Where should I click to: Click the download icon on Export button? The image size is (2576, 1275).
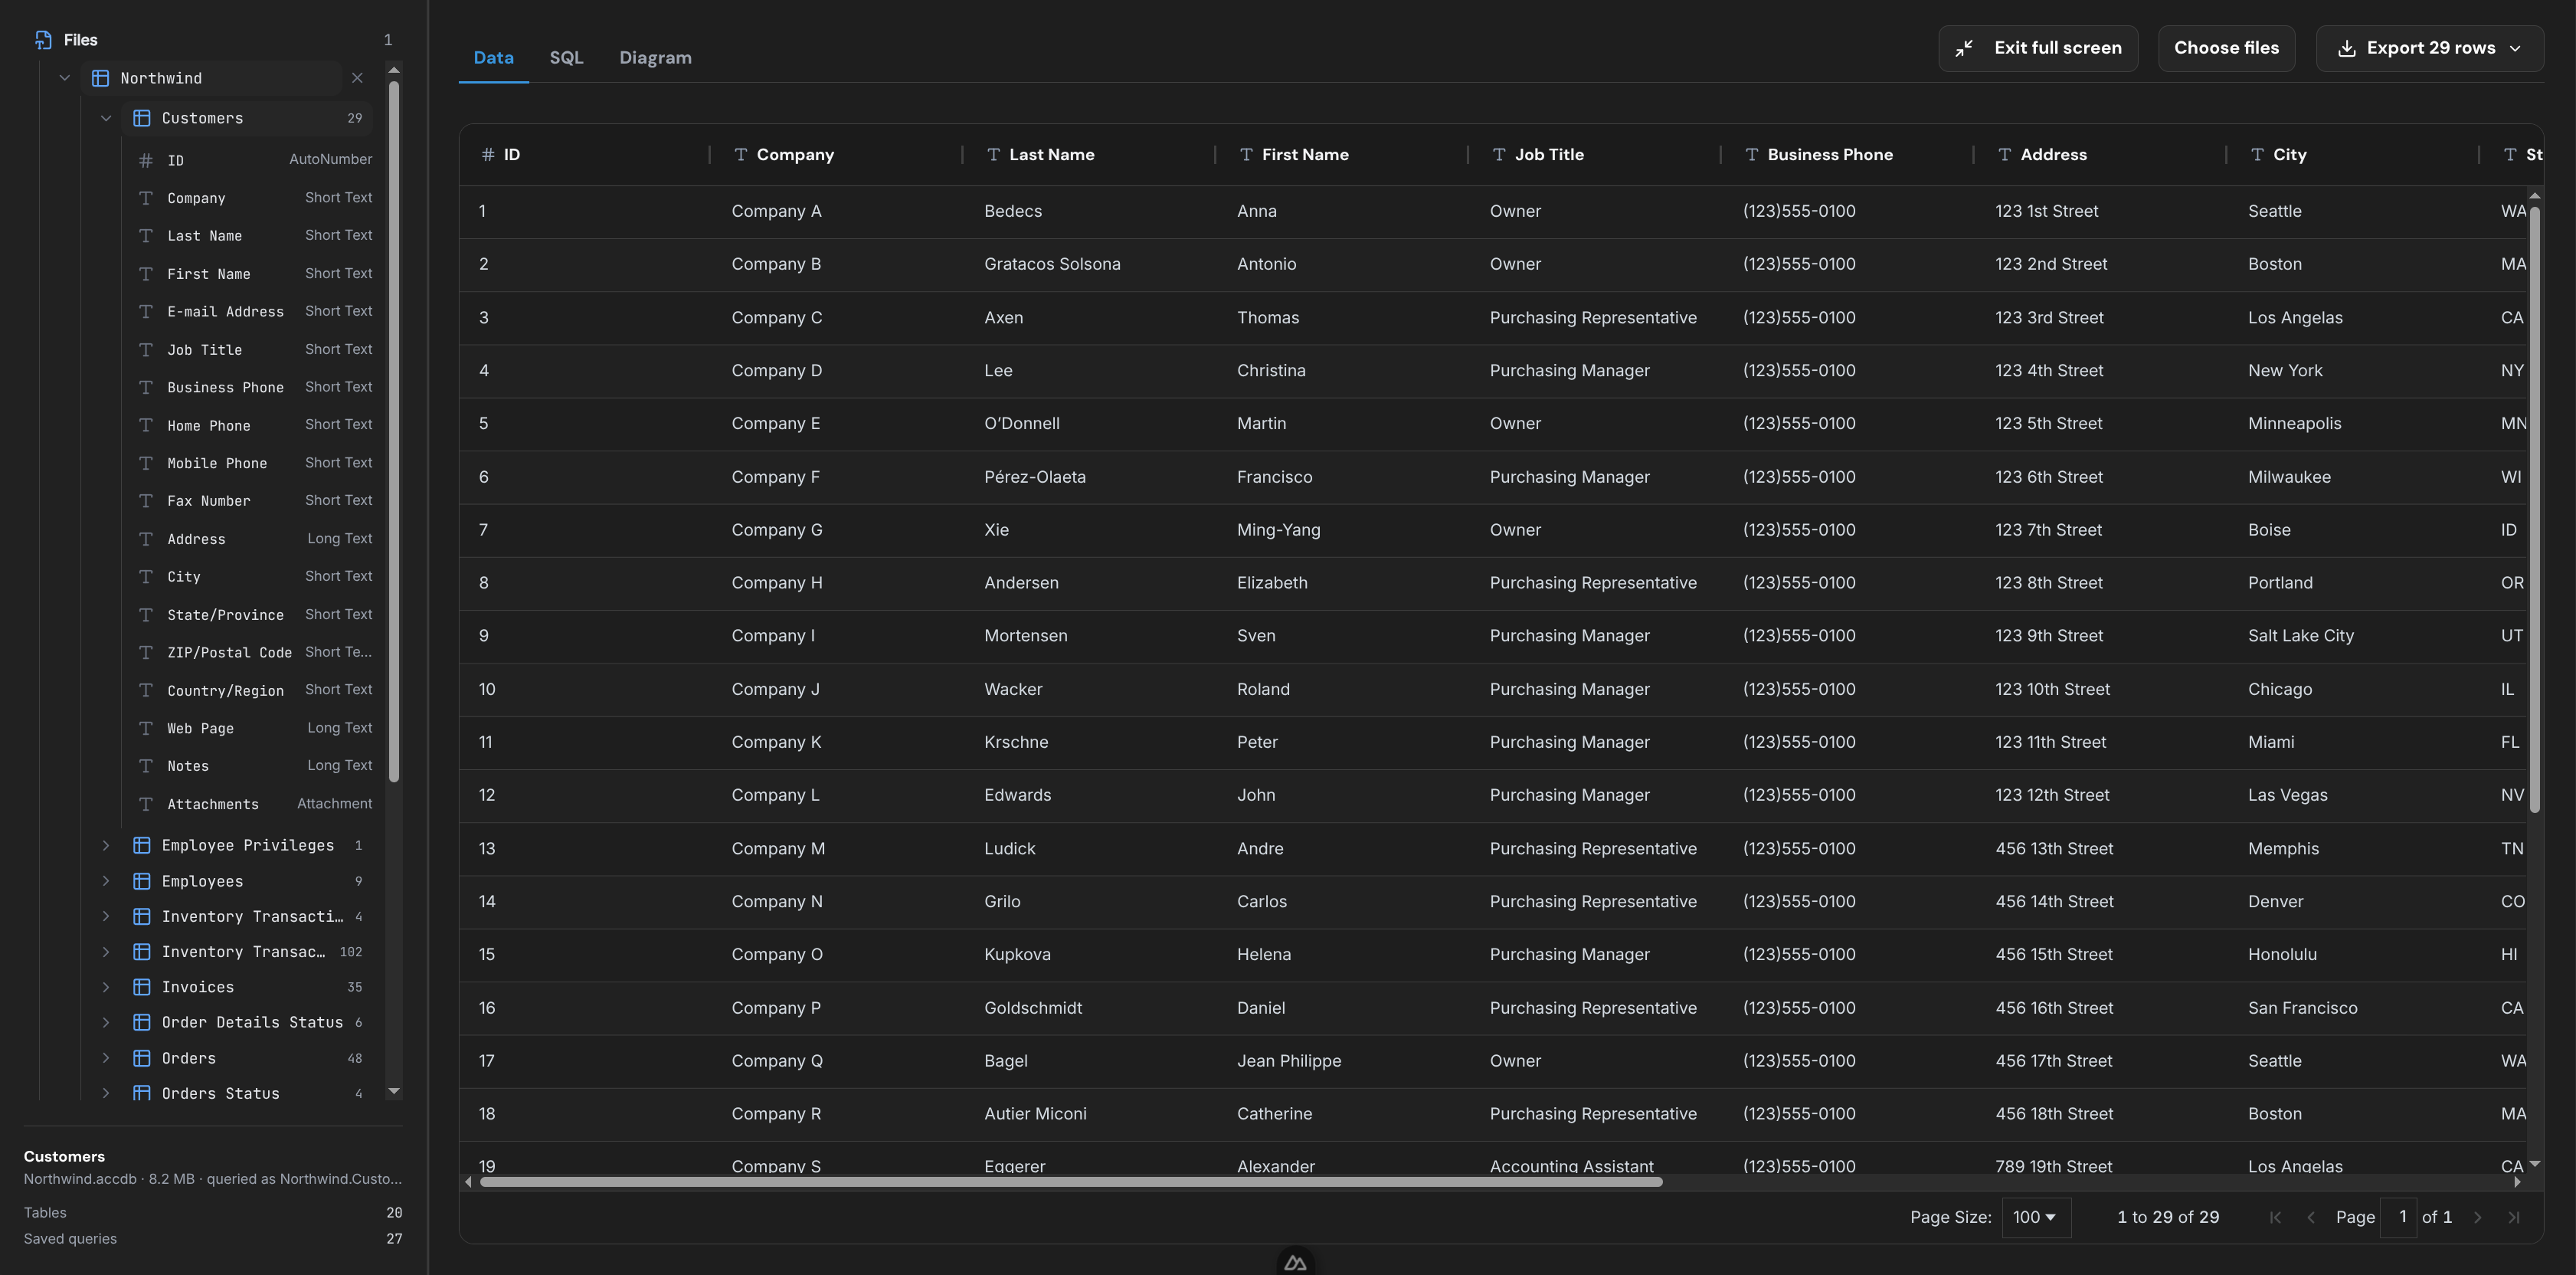[2346, 48]
